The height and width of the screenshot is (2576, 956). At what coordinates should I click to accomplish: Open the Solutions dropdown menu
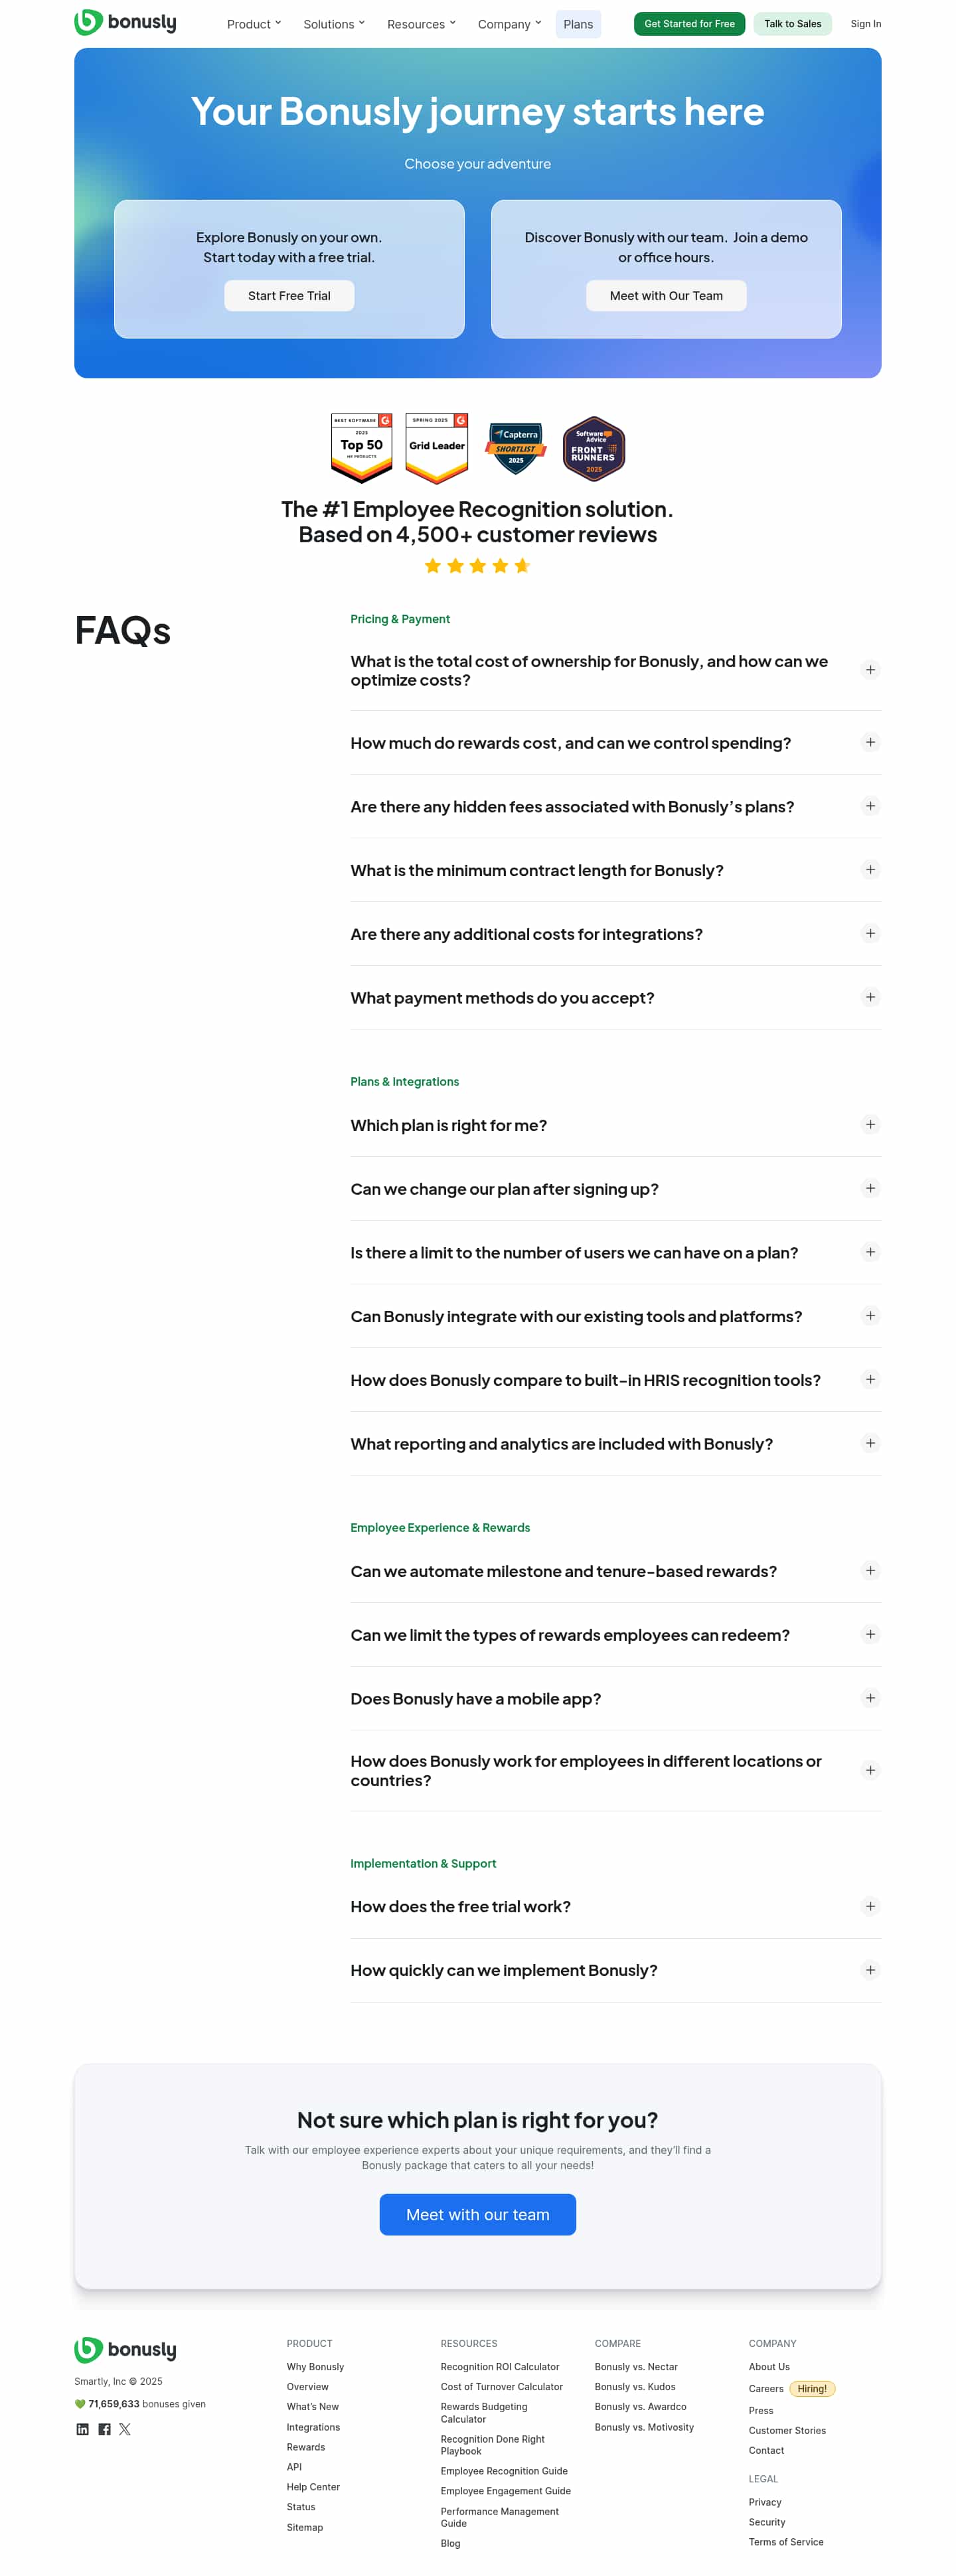[x=334, y=24]
